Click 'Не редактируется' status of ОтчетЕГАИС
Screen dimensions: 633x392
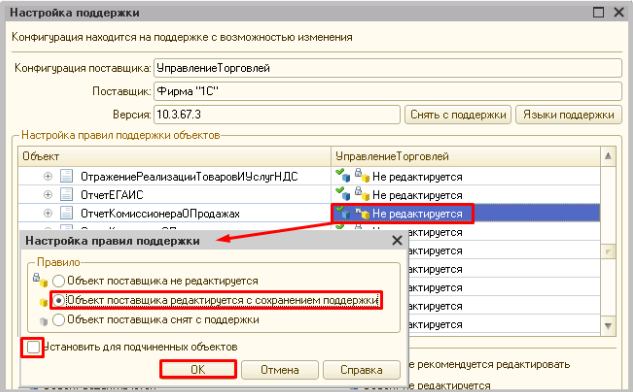tap(417, 195)
